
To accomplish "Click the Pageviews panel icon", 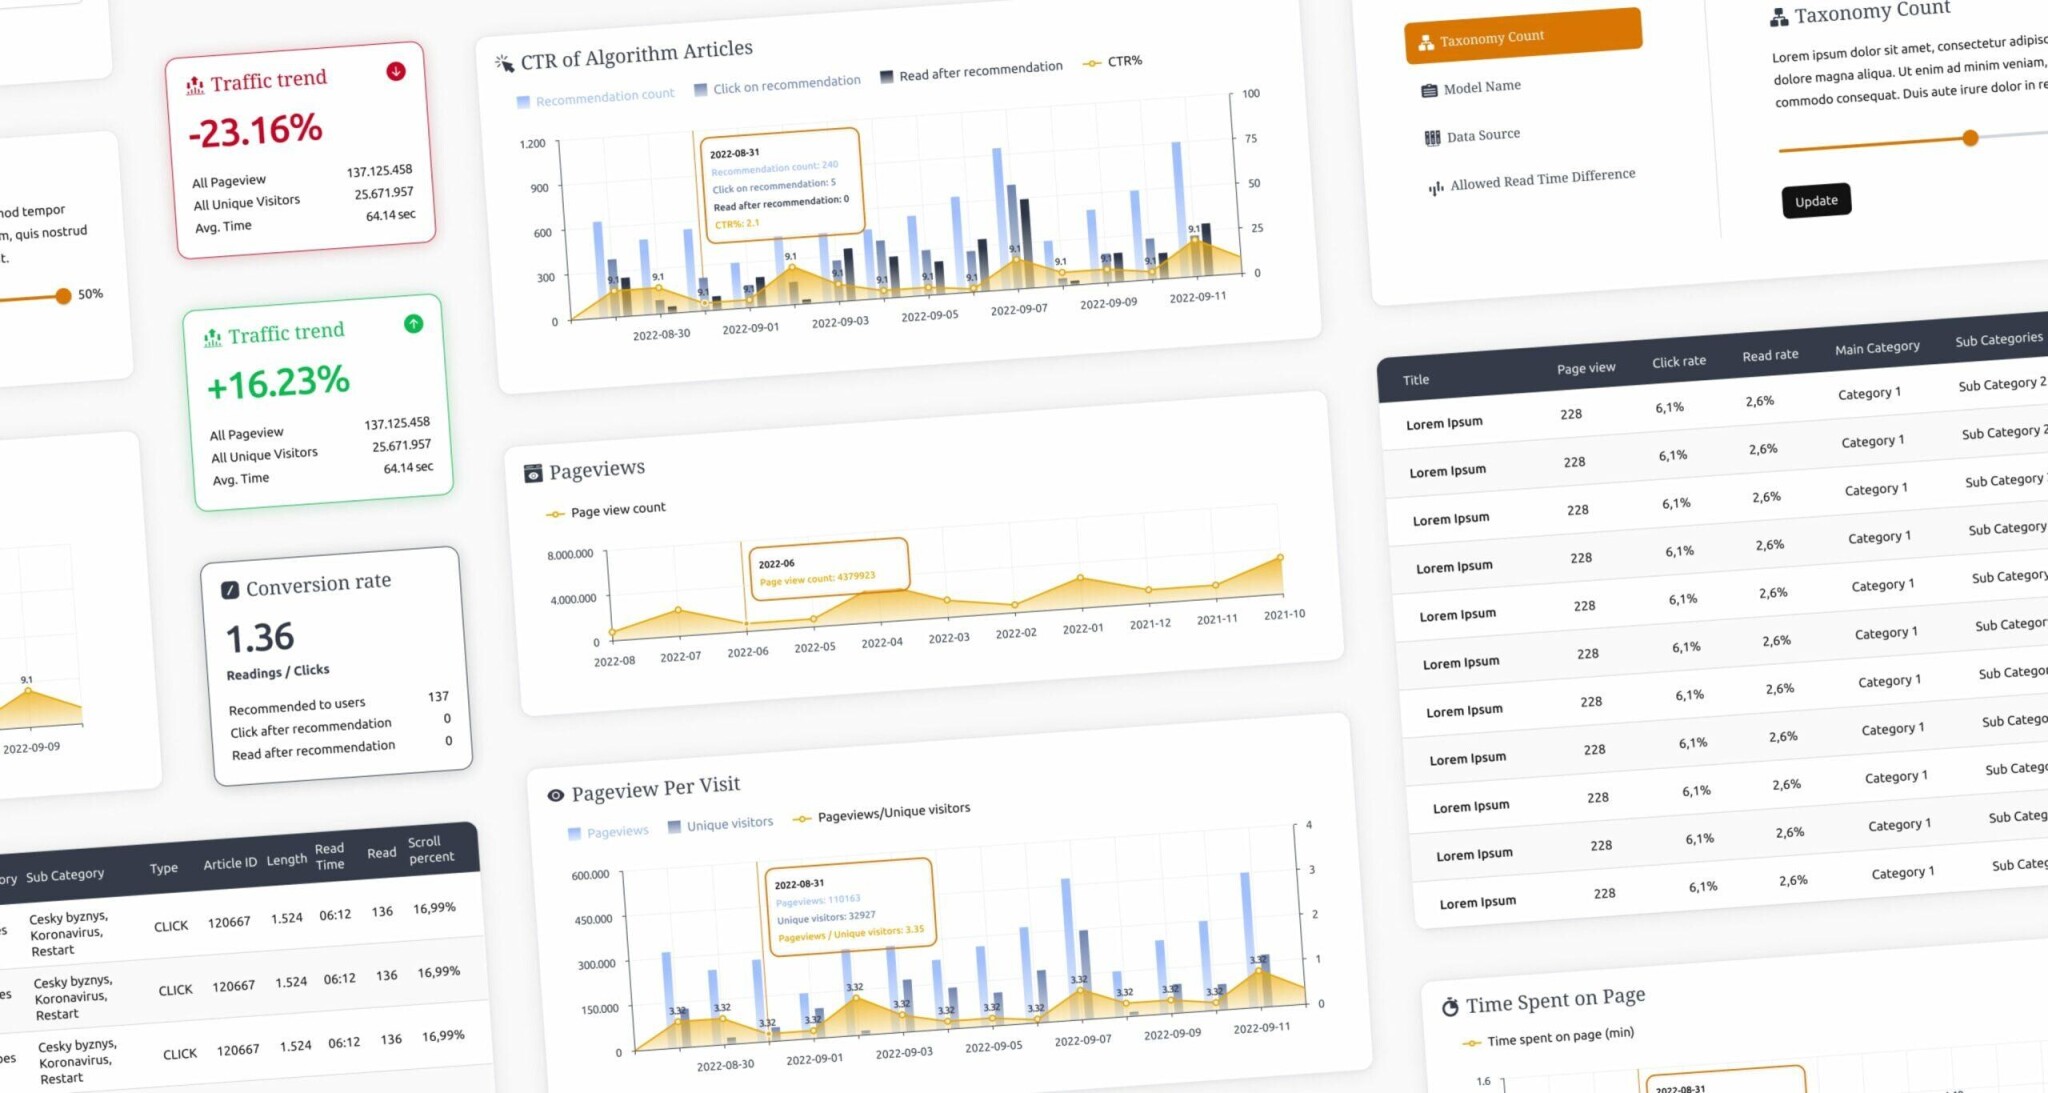I will tap(533, 473).
